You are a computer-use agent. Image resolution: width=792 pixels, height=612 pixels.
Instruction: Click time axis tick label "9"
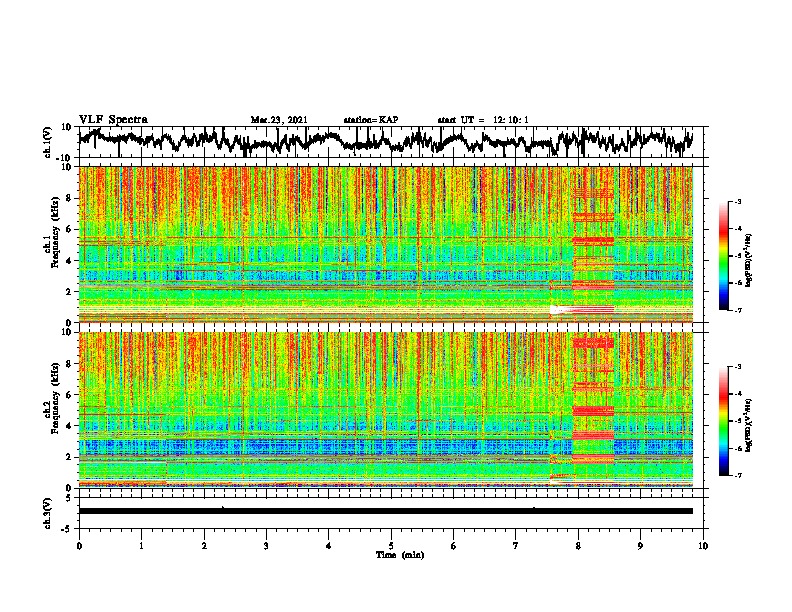(640, 546)
